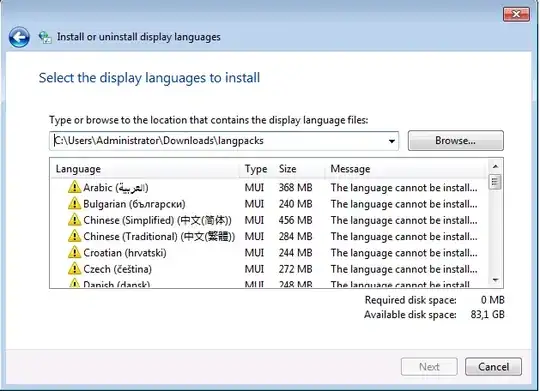Select the Czech (čeština) row
The image size is (540, 391).
269,269
